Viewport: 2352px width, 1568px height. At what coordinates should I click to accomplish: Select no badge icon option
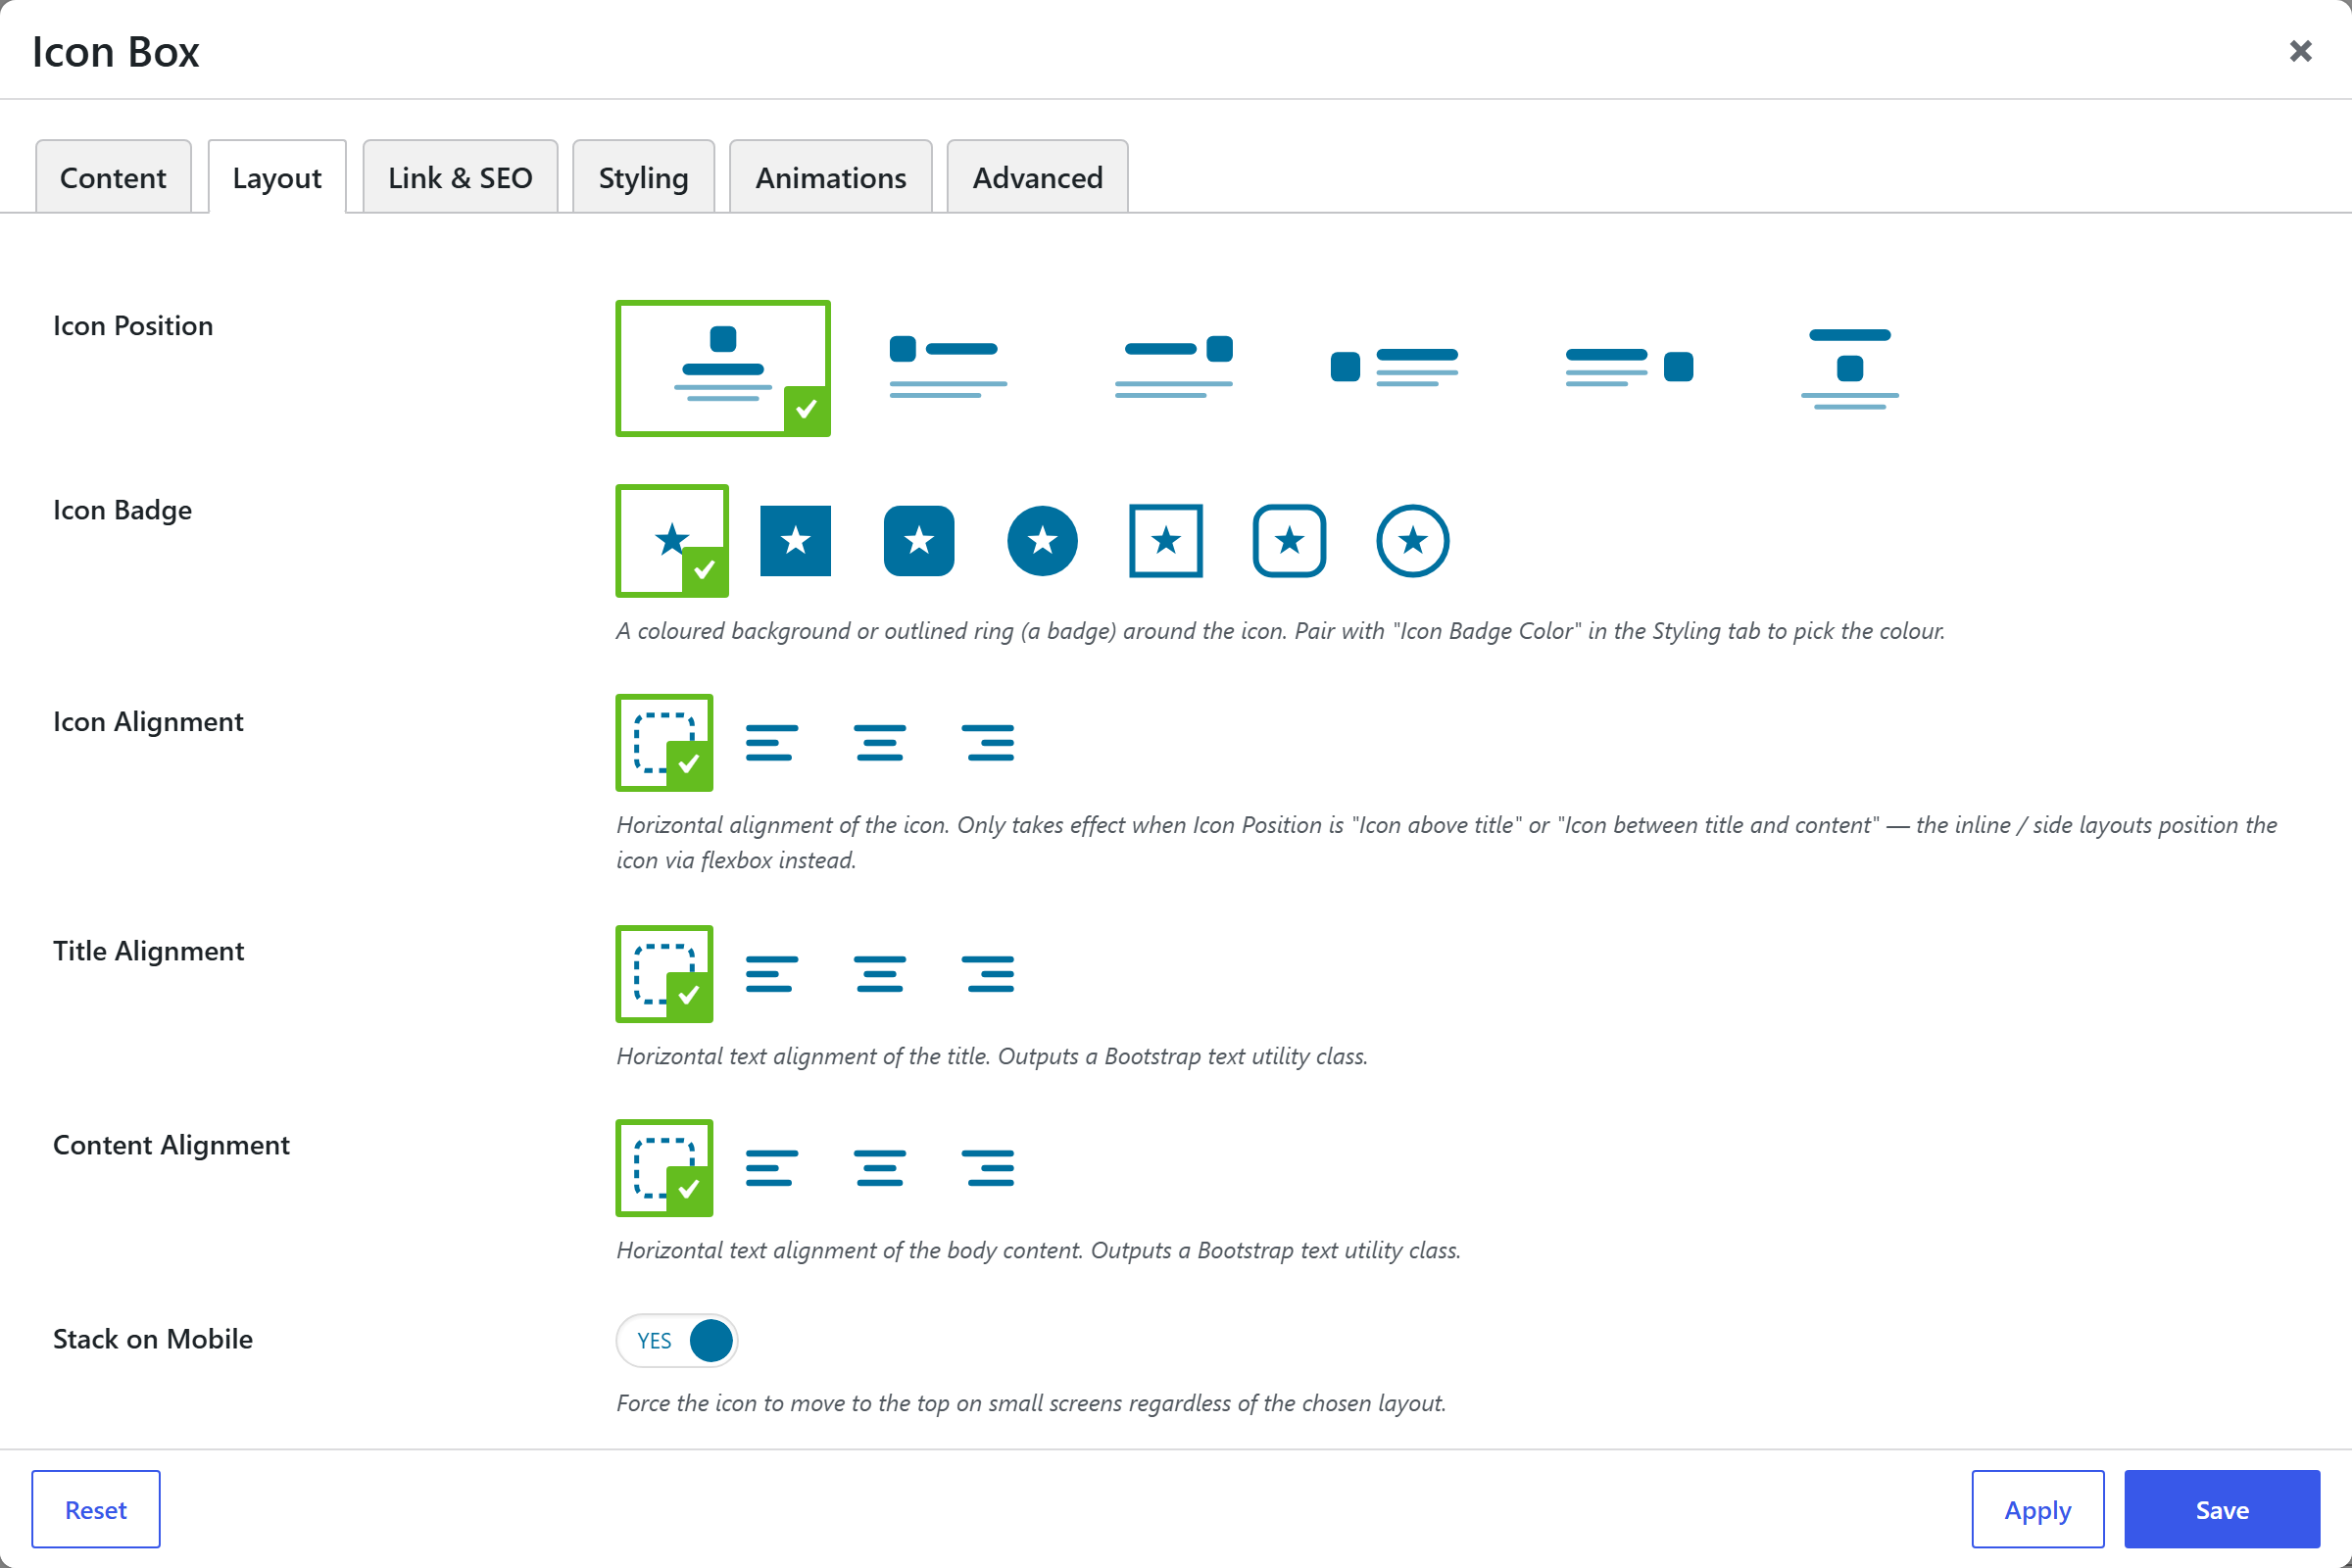tap(672, 541)
